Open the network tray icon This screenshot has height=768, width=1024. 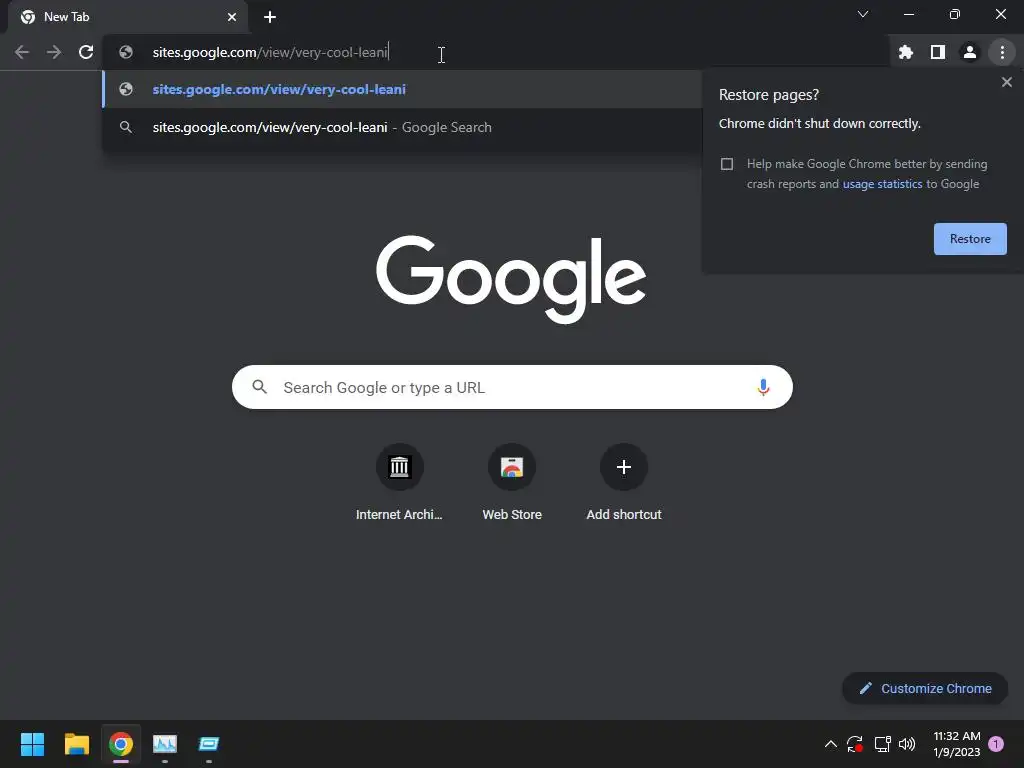(882, 744)
